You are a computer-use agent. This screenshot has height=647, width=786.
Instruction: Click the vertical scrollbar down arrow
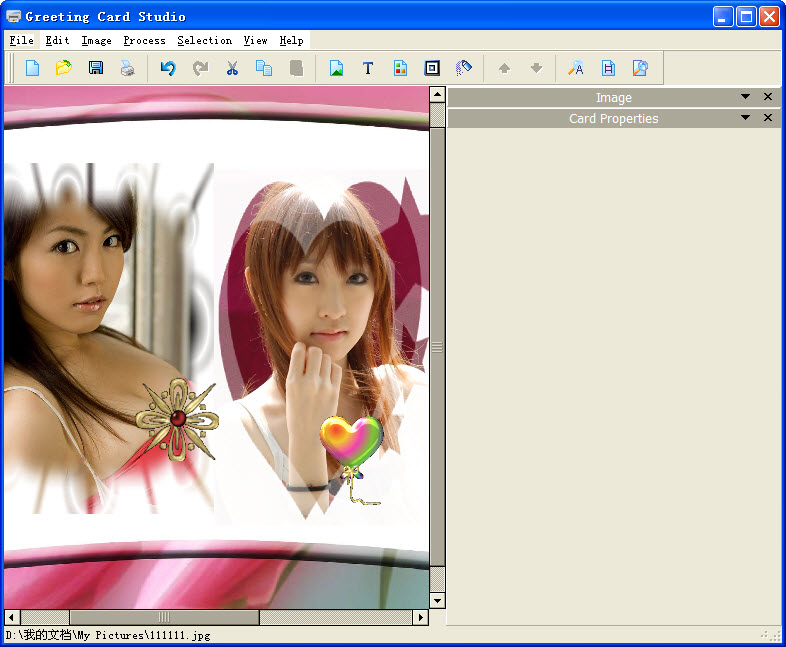pyautogui.click(x=437, y=600)
